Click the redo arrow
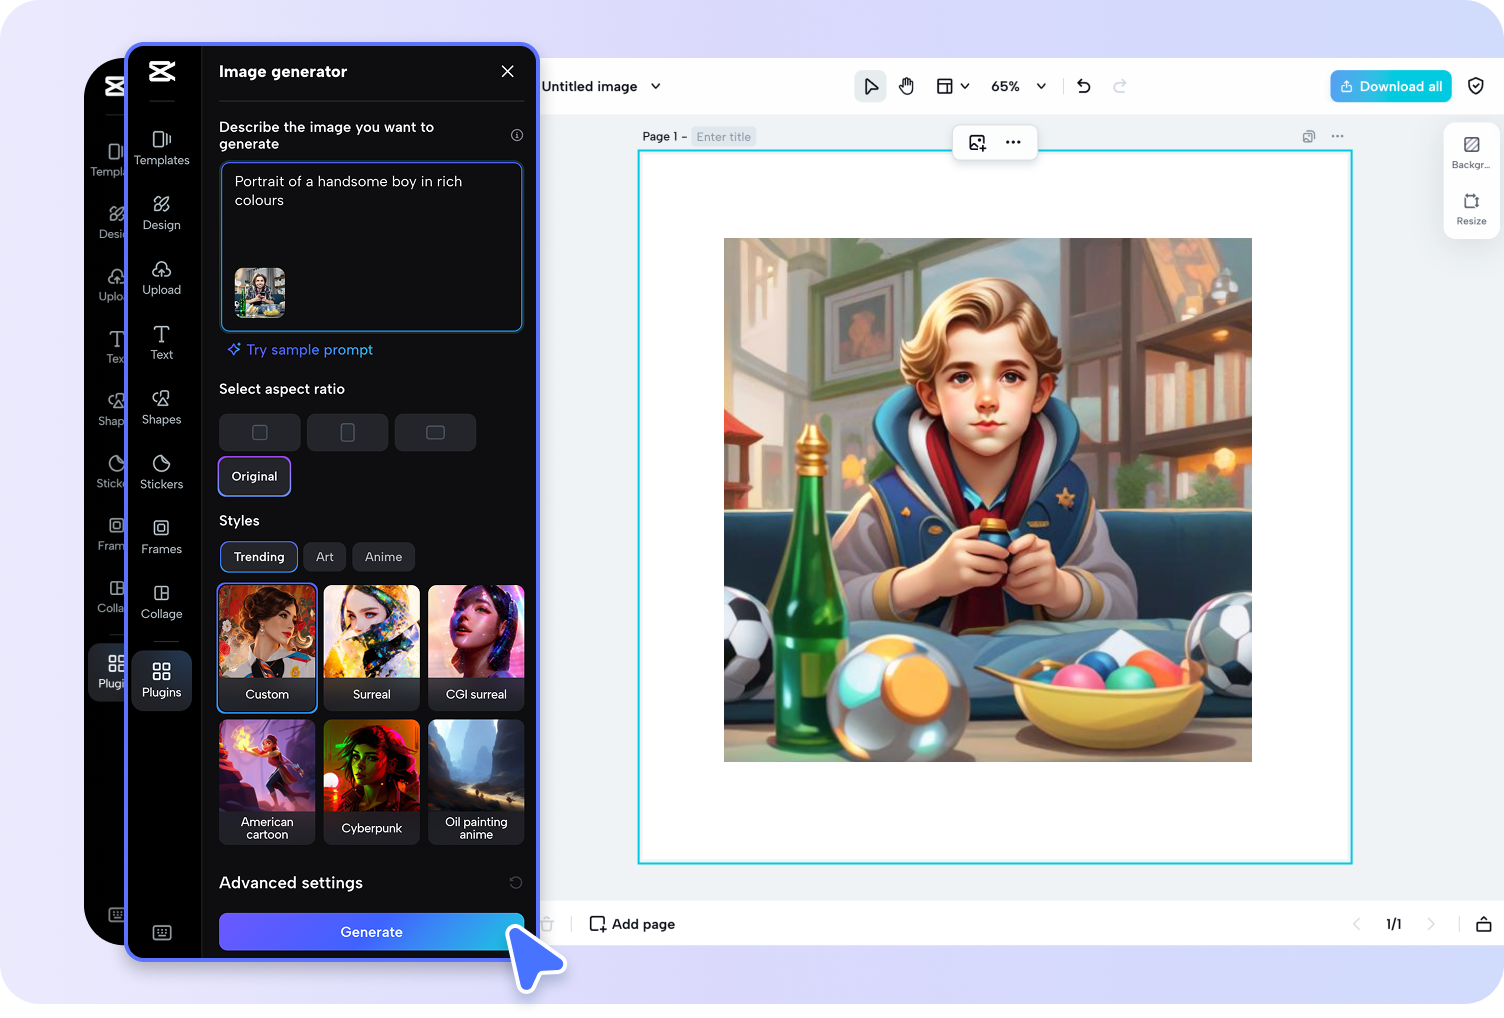 [1120, 86]
